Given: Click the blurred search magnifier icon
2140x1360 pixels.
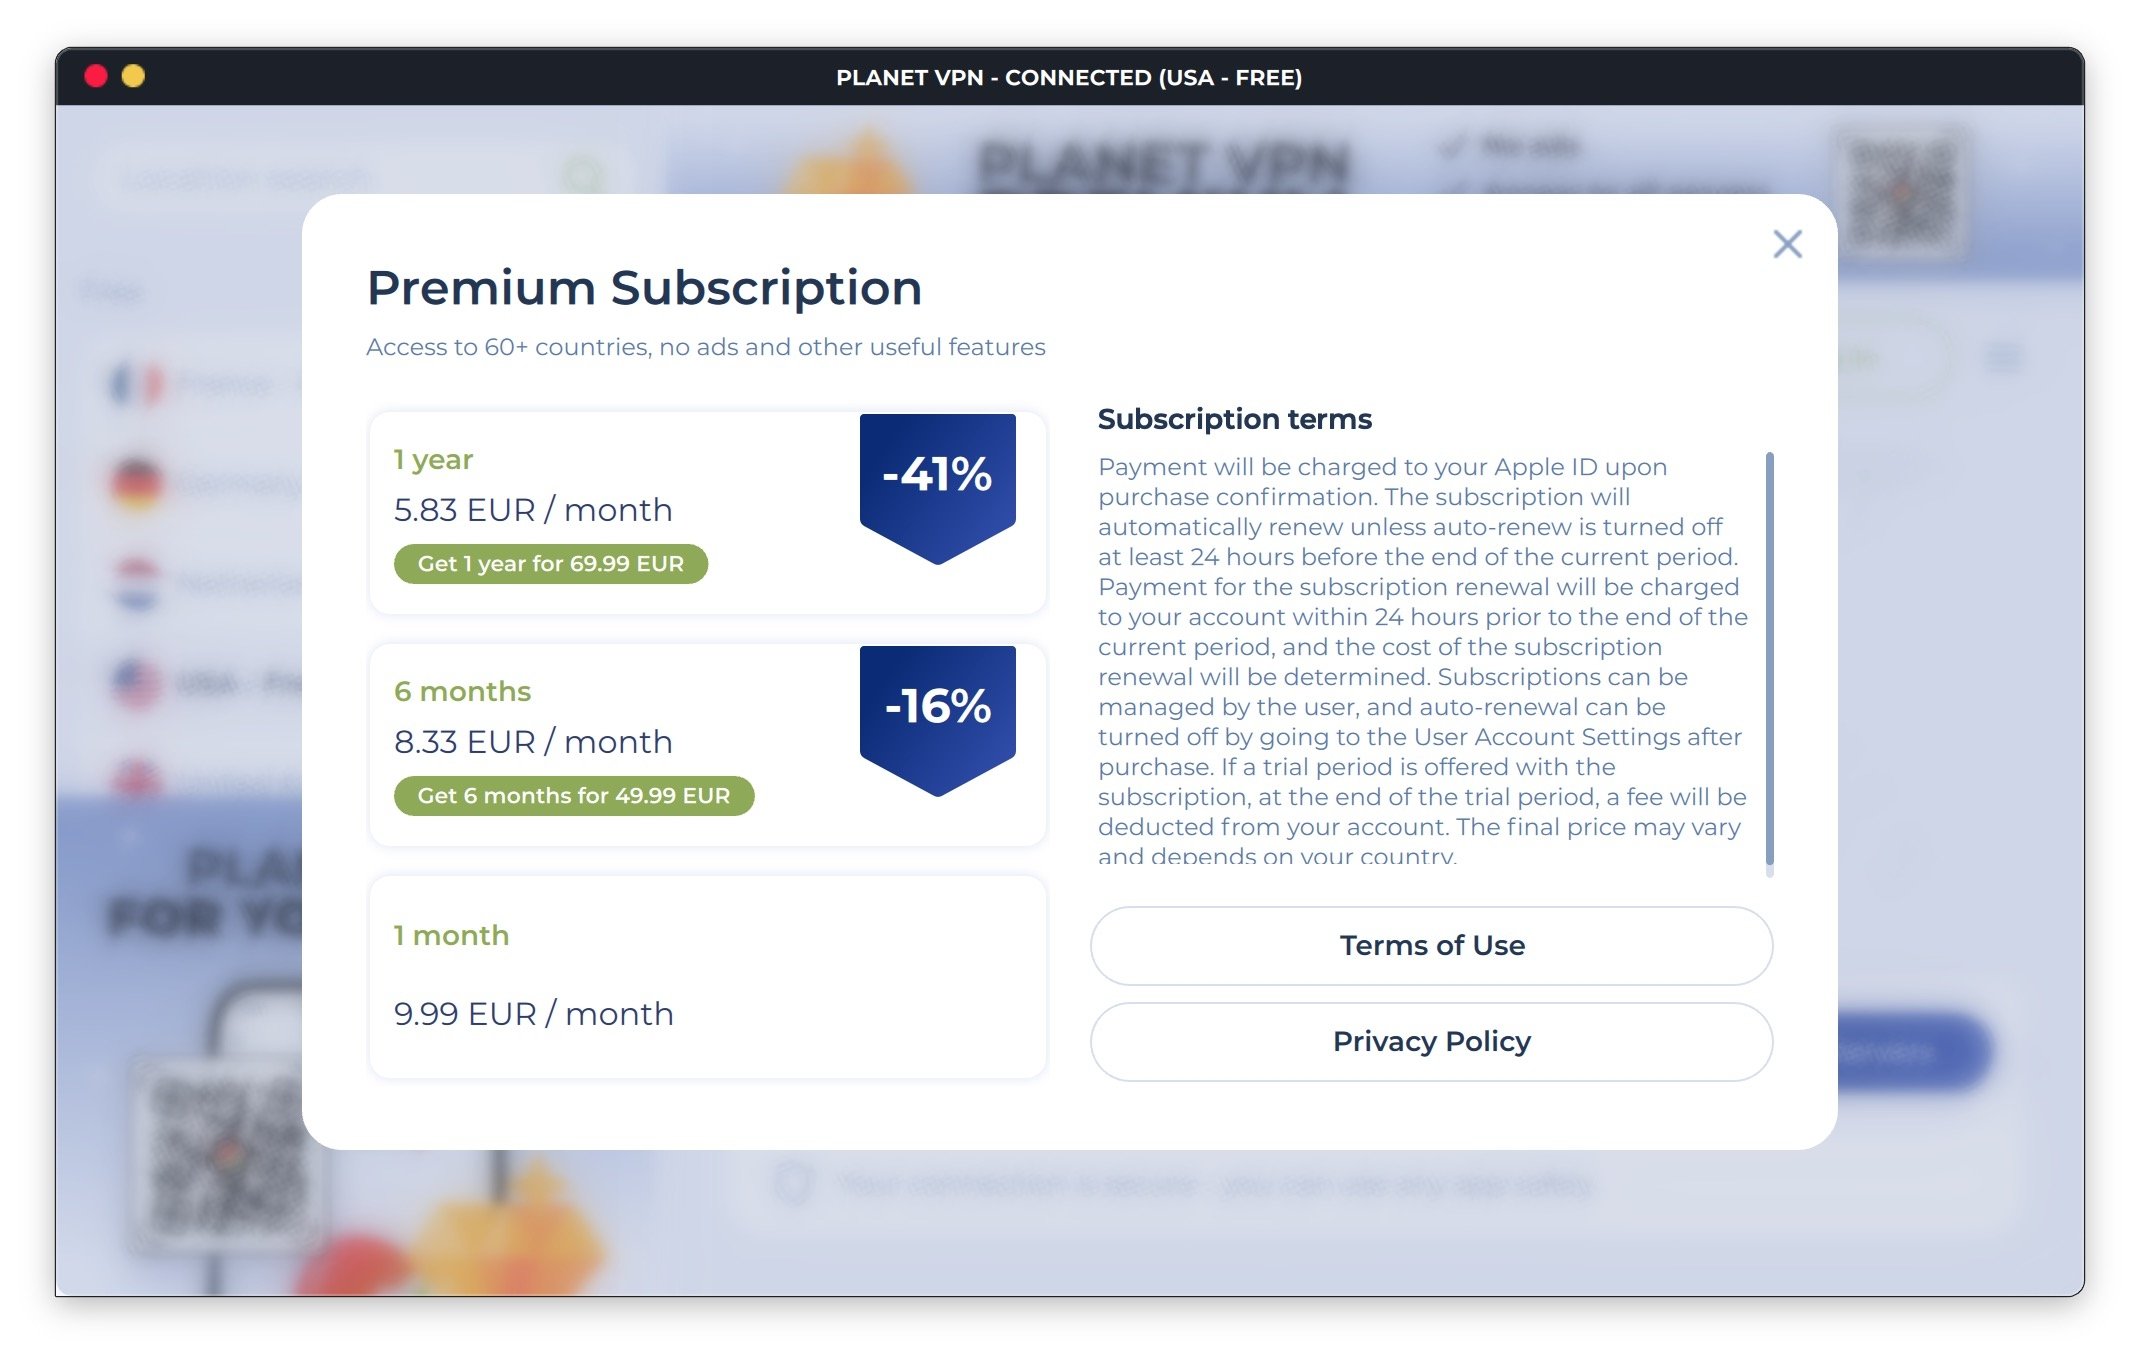Looking at the screenshot, I should [x=583, y=177].
